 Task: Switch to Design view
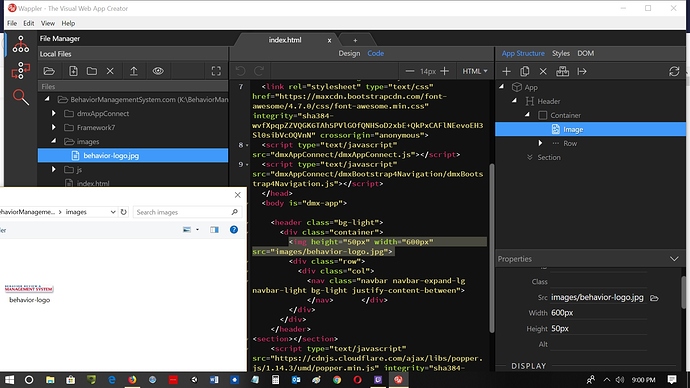pos(349,53)
